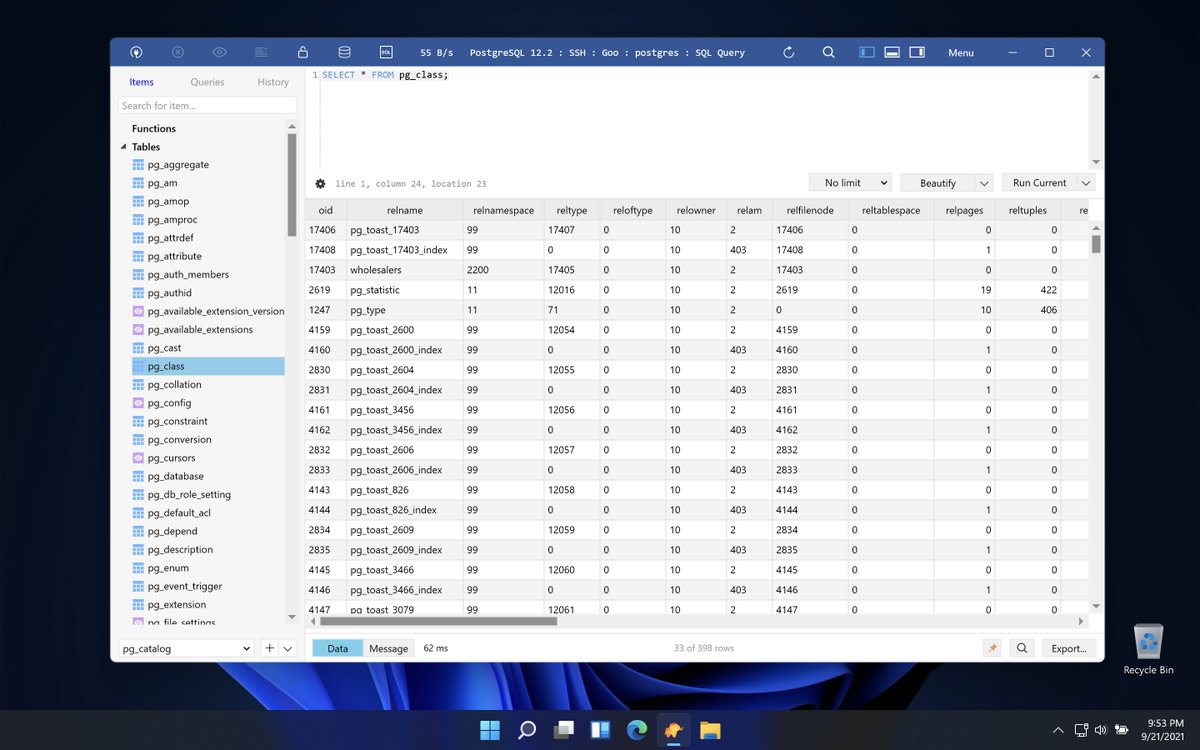Click the Run Current button
The height and width of the screenshot is (750, 1200).
pyautogui.click(x=1039, y=183)
